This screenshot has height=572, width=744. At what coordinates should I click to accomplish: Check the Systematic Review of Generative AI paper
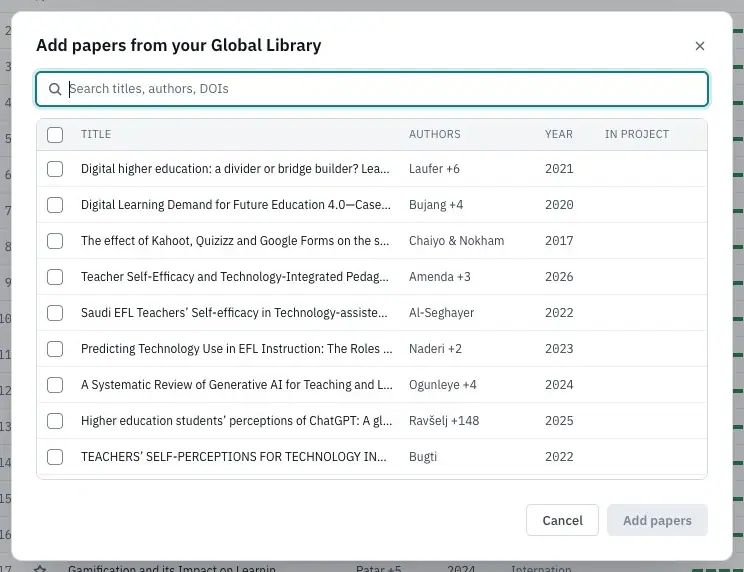coord(55,385)
